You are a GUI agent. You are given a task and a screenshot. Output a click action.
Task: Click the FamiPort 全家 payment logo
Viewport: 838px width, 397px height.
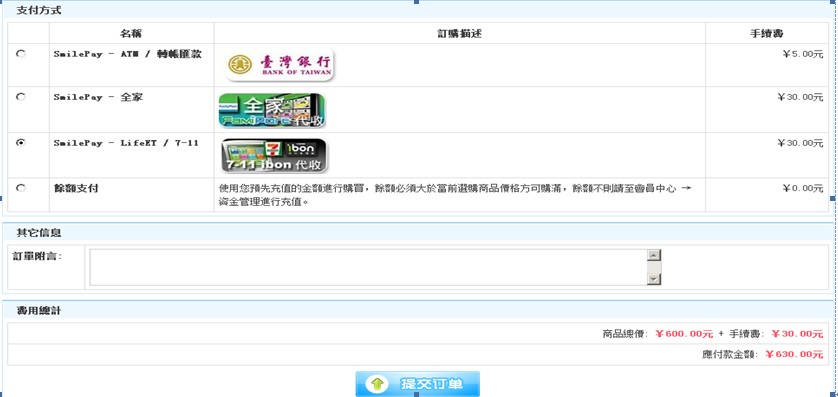272,111
